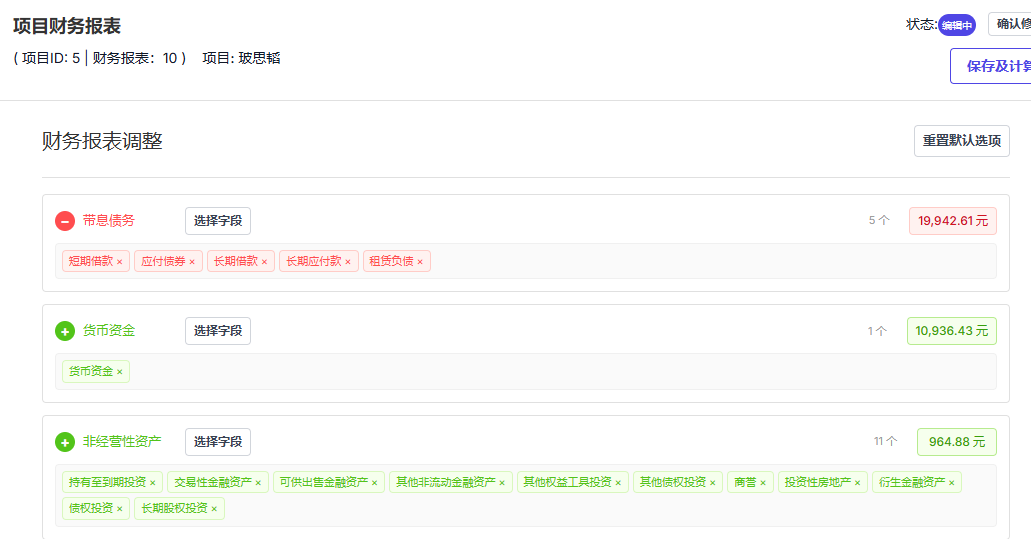The height and width of the screenshot is (539, 1031).
Task: Click the green plus icon beside 非经营性资产
Action: point(64,442)
